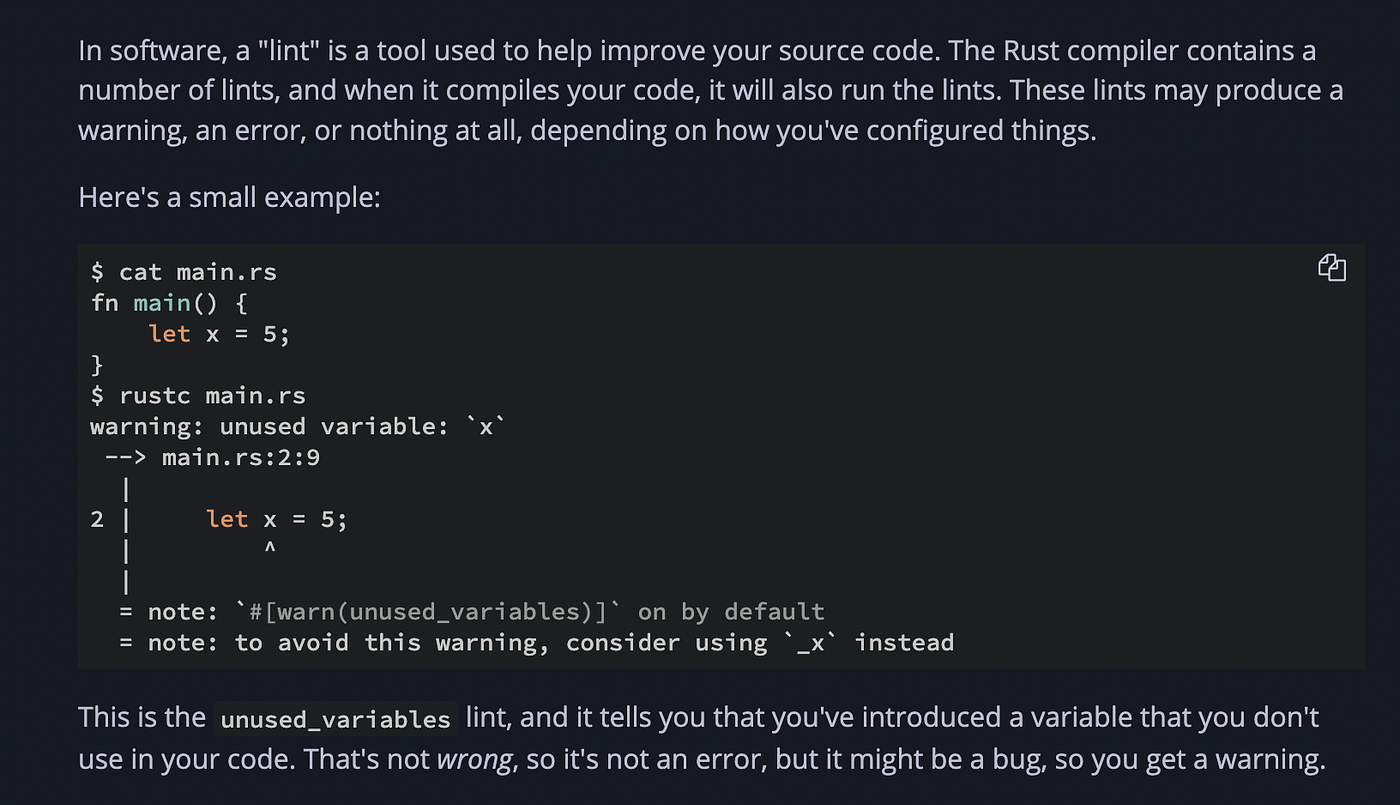Click the '$ rustc main.rs' command line

(198, 395)
